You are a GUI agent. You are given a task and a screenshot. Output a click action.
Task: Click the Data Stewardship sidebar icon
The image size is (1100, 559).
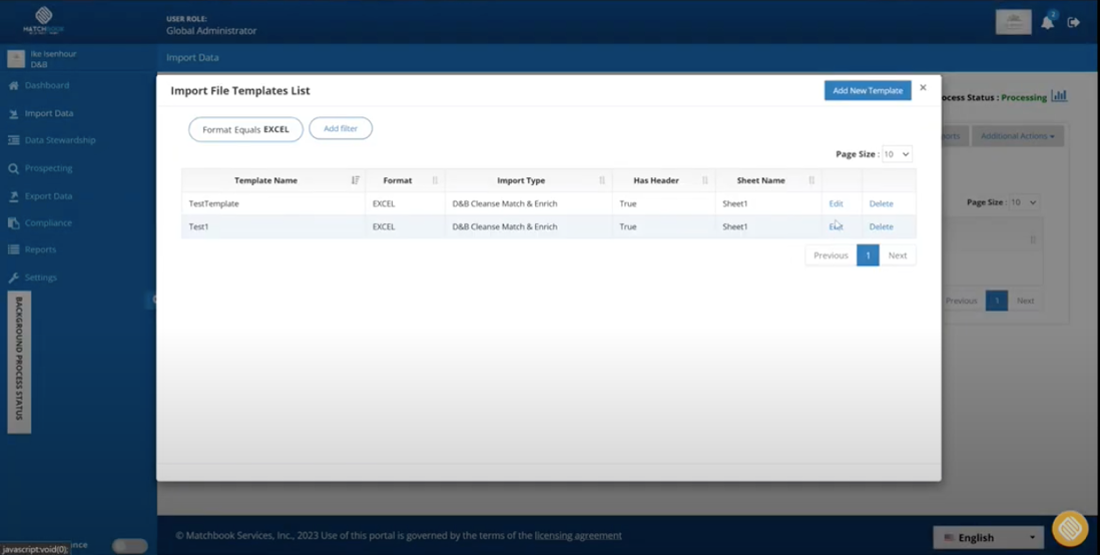(x=13, y=140)
